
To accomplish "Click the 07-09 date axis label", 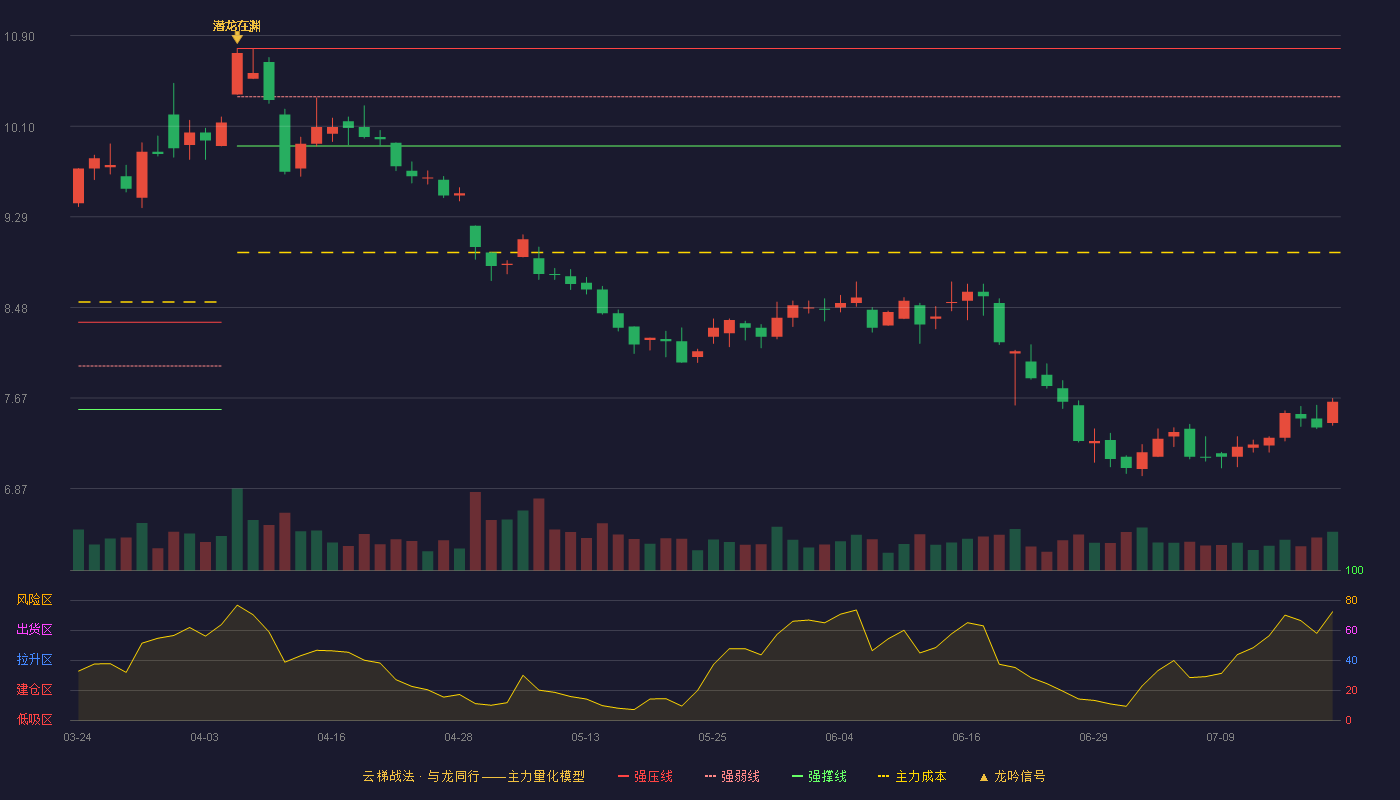I will point(1220,737).
